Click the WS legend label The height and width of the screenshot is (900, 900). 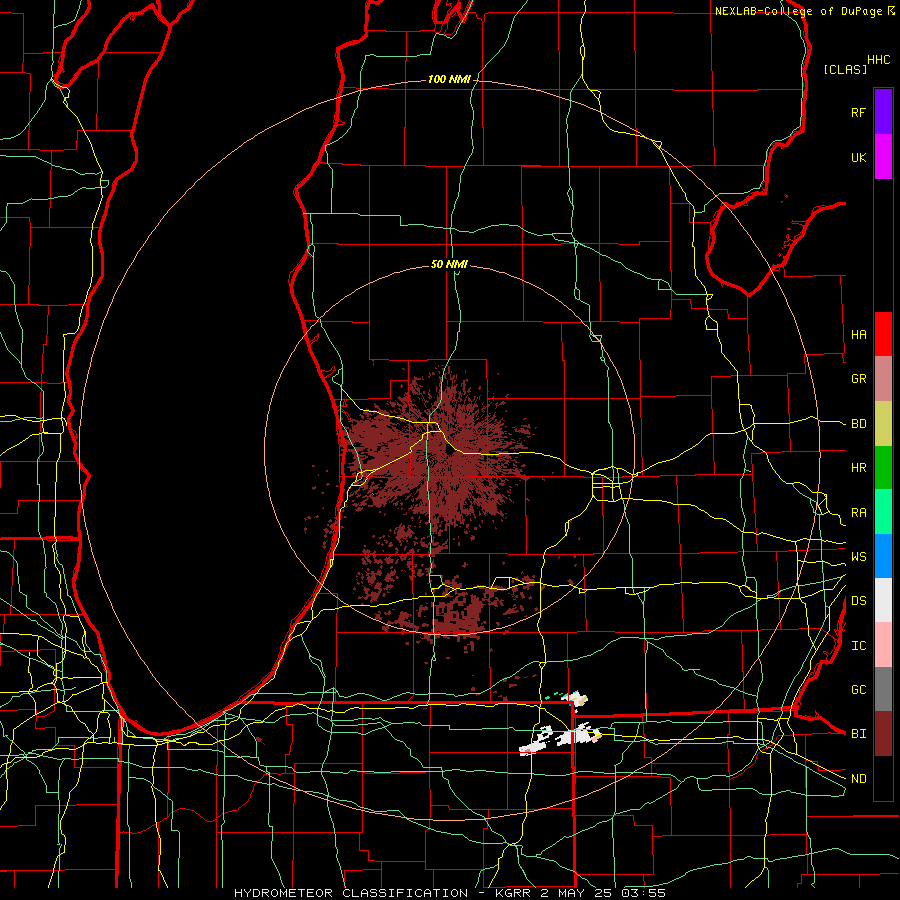click(858, 556)
